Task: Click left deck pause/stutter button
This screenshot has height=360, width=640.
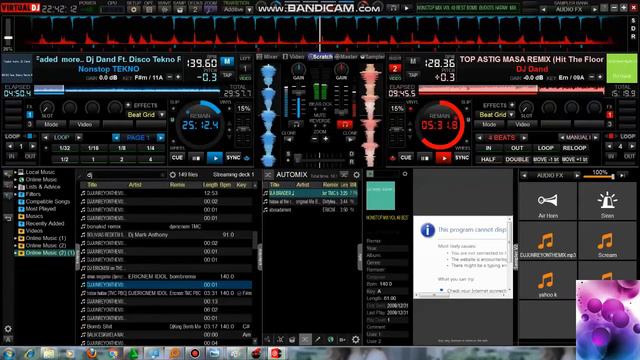Action: click(196, 158)
